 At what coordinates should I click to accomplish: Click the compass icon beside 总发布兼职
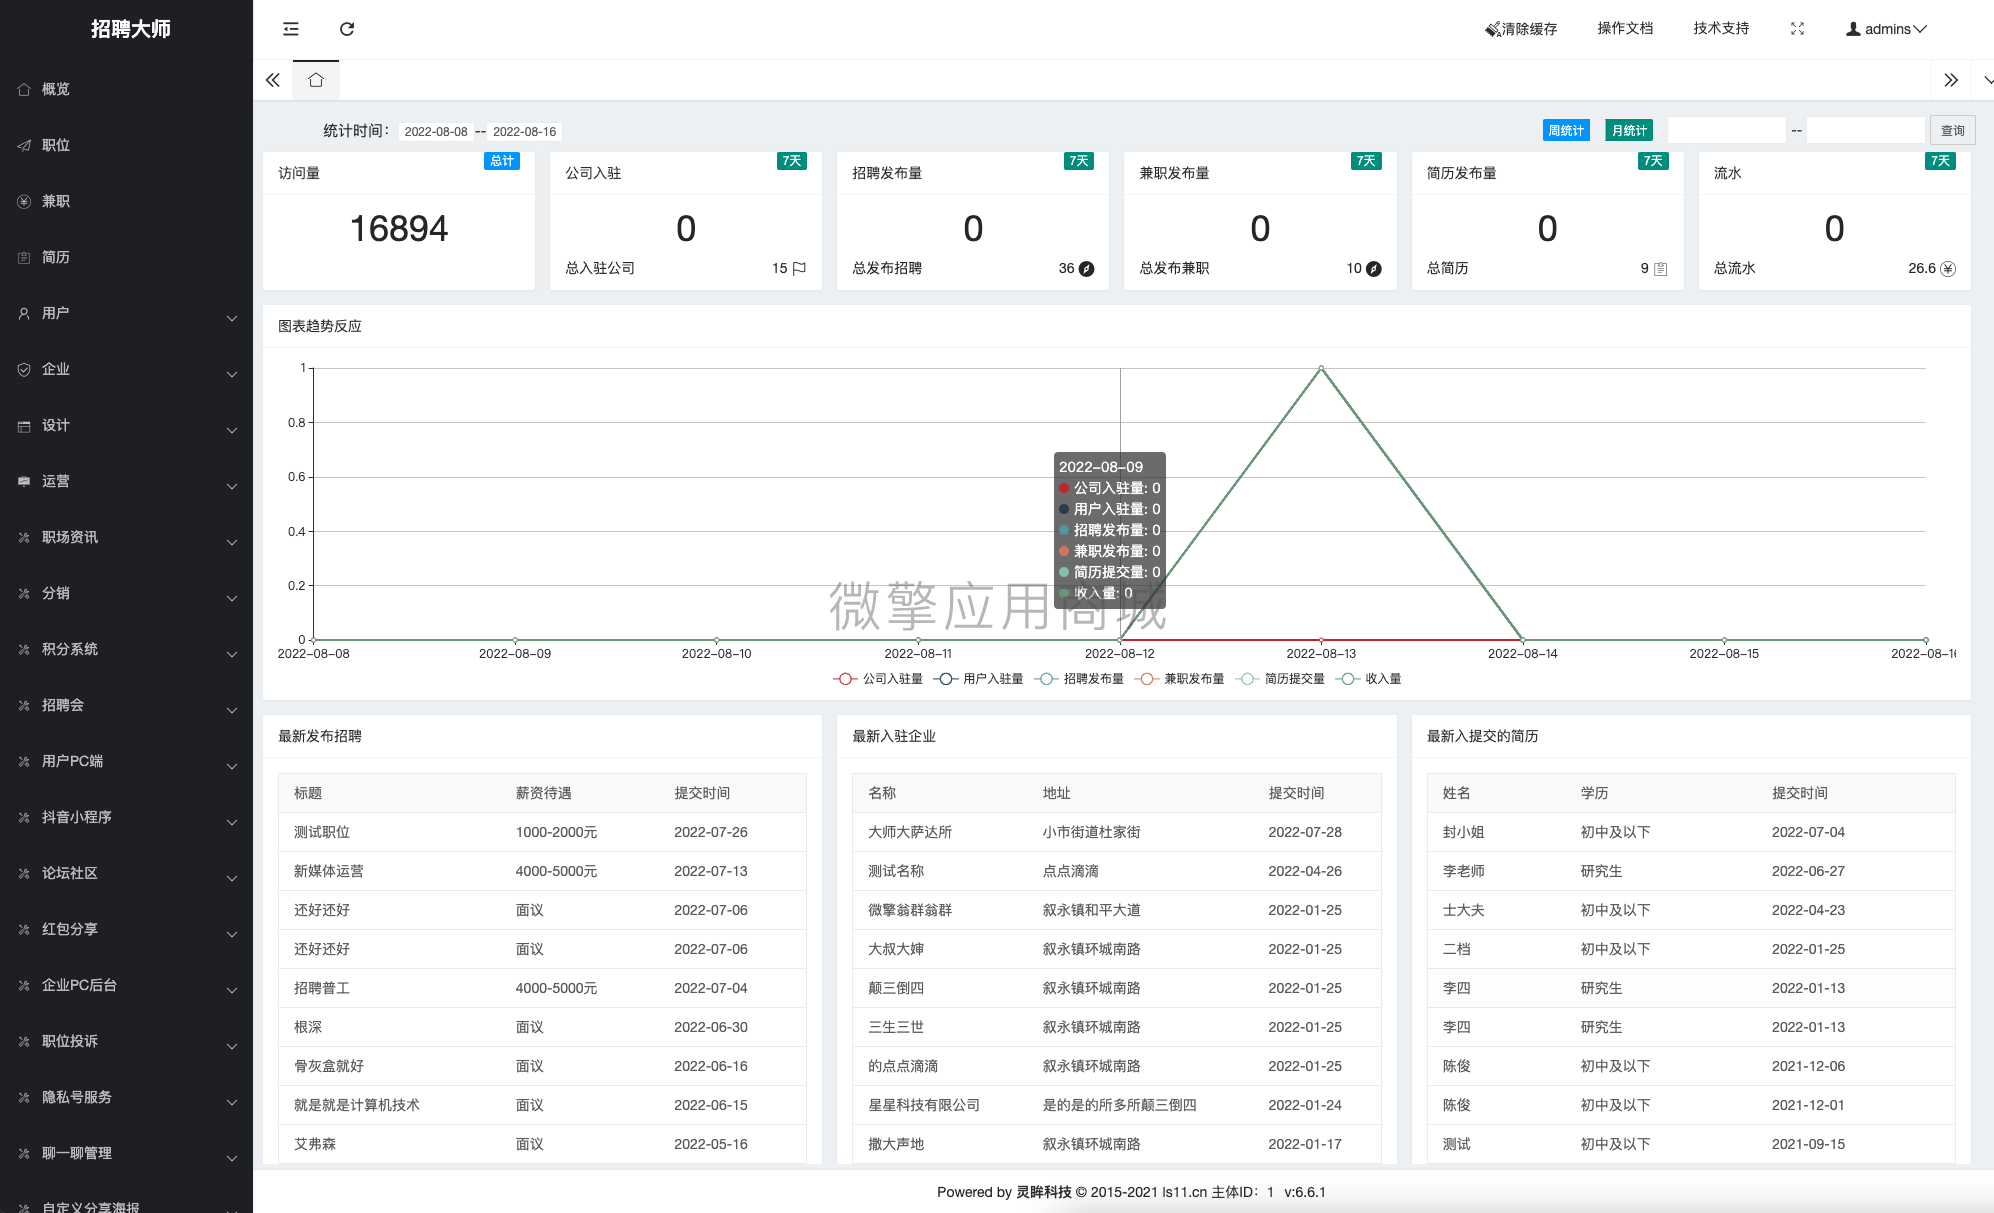pos(1374,268)
